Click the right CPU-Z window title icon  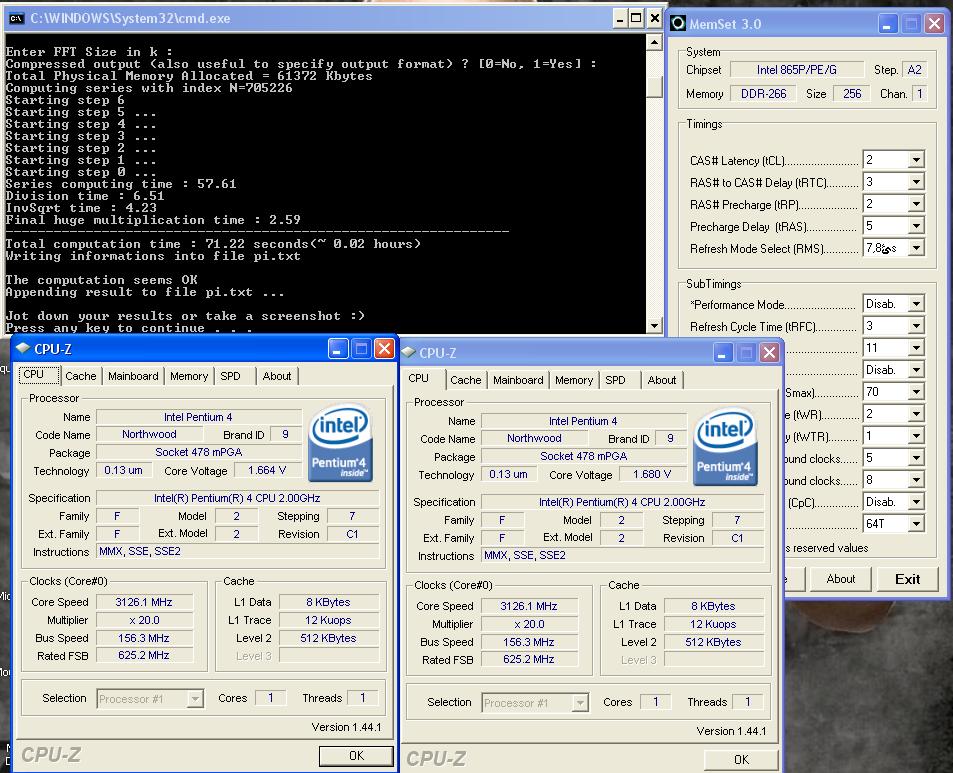[x=408, y=352]
